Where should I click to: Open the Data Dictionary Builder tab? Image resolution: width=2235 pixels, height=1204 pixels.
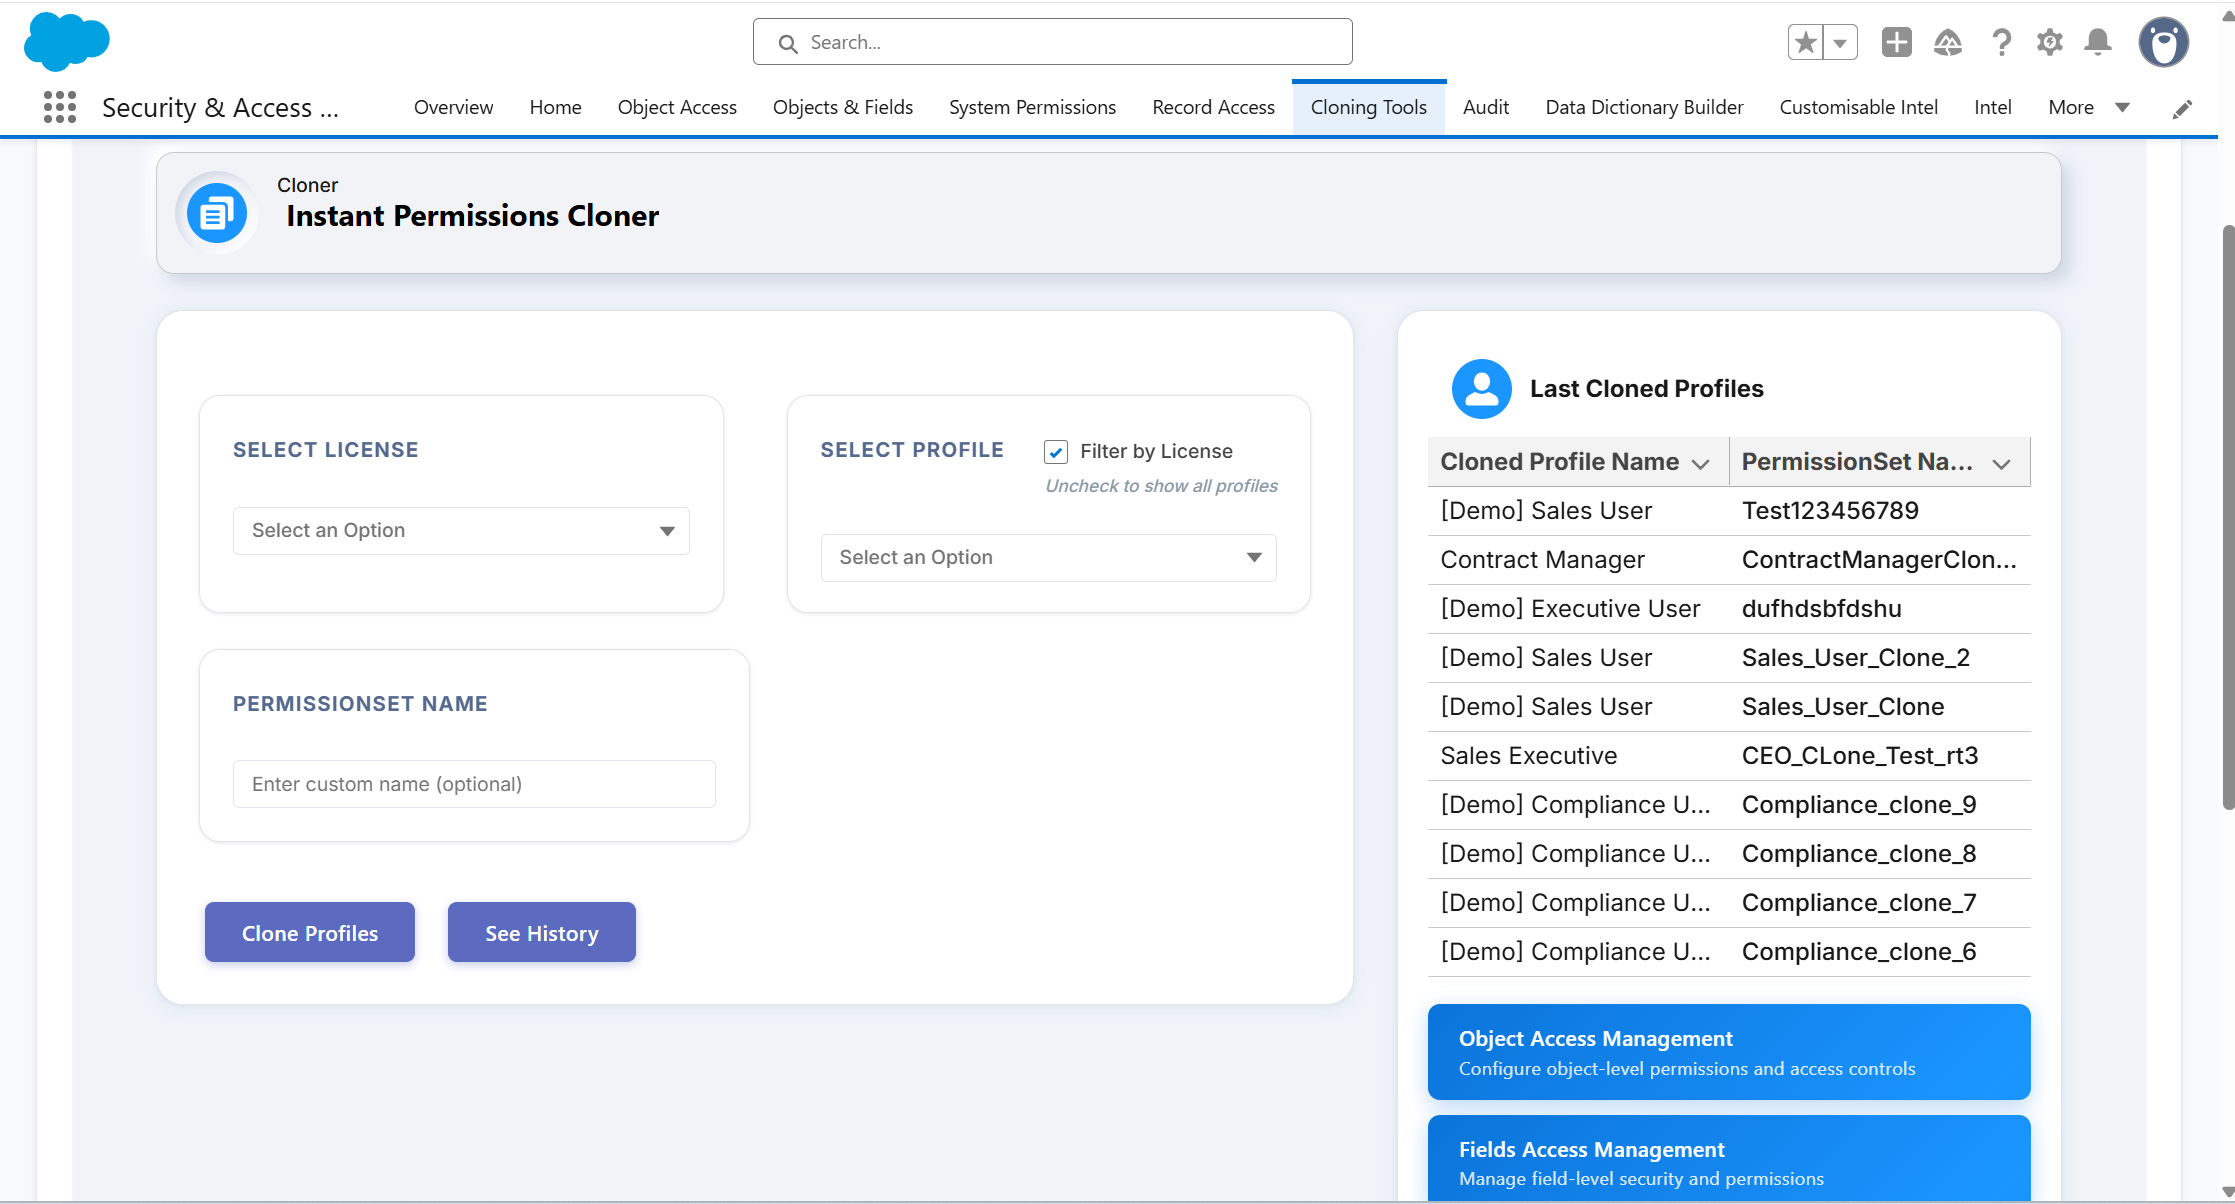1644,107
